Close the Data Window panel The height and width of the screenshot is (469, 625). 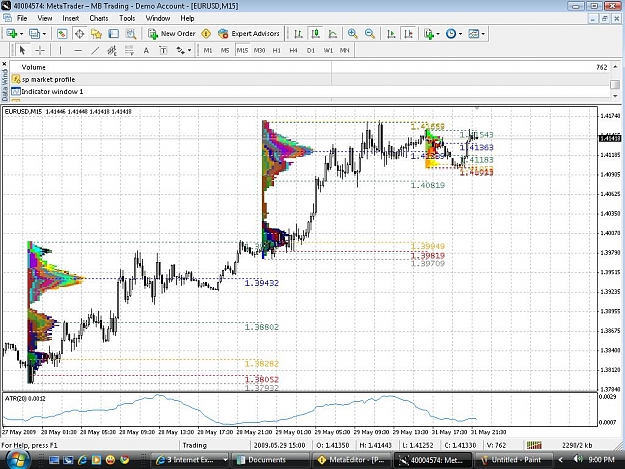pos(4,64)
